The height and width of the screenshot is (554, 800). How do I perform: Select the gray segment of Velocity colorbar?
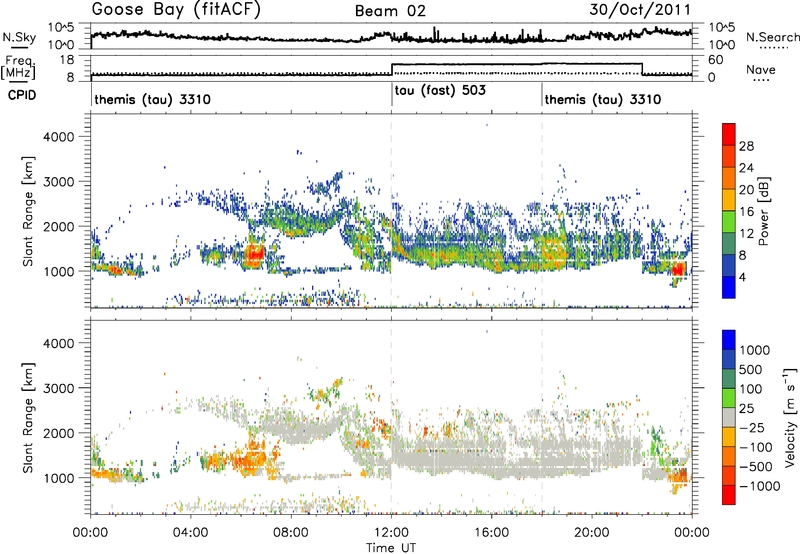[729, 417]
